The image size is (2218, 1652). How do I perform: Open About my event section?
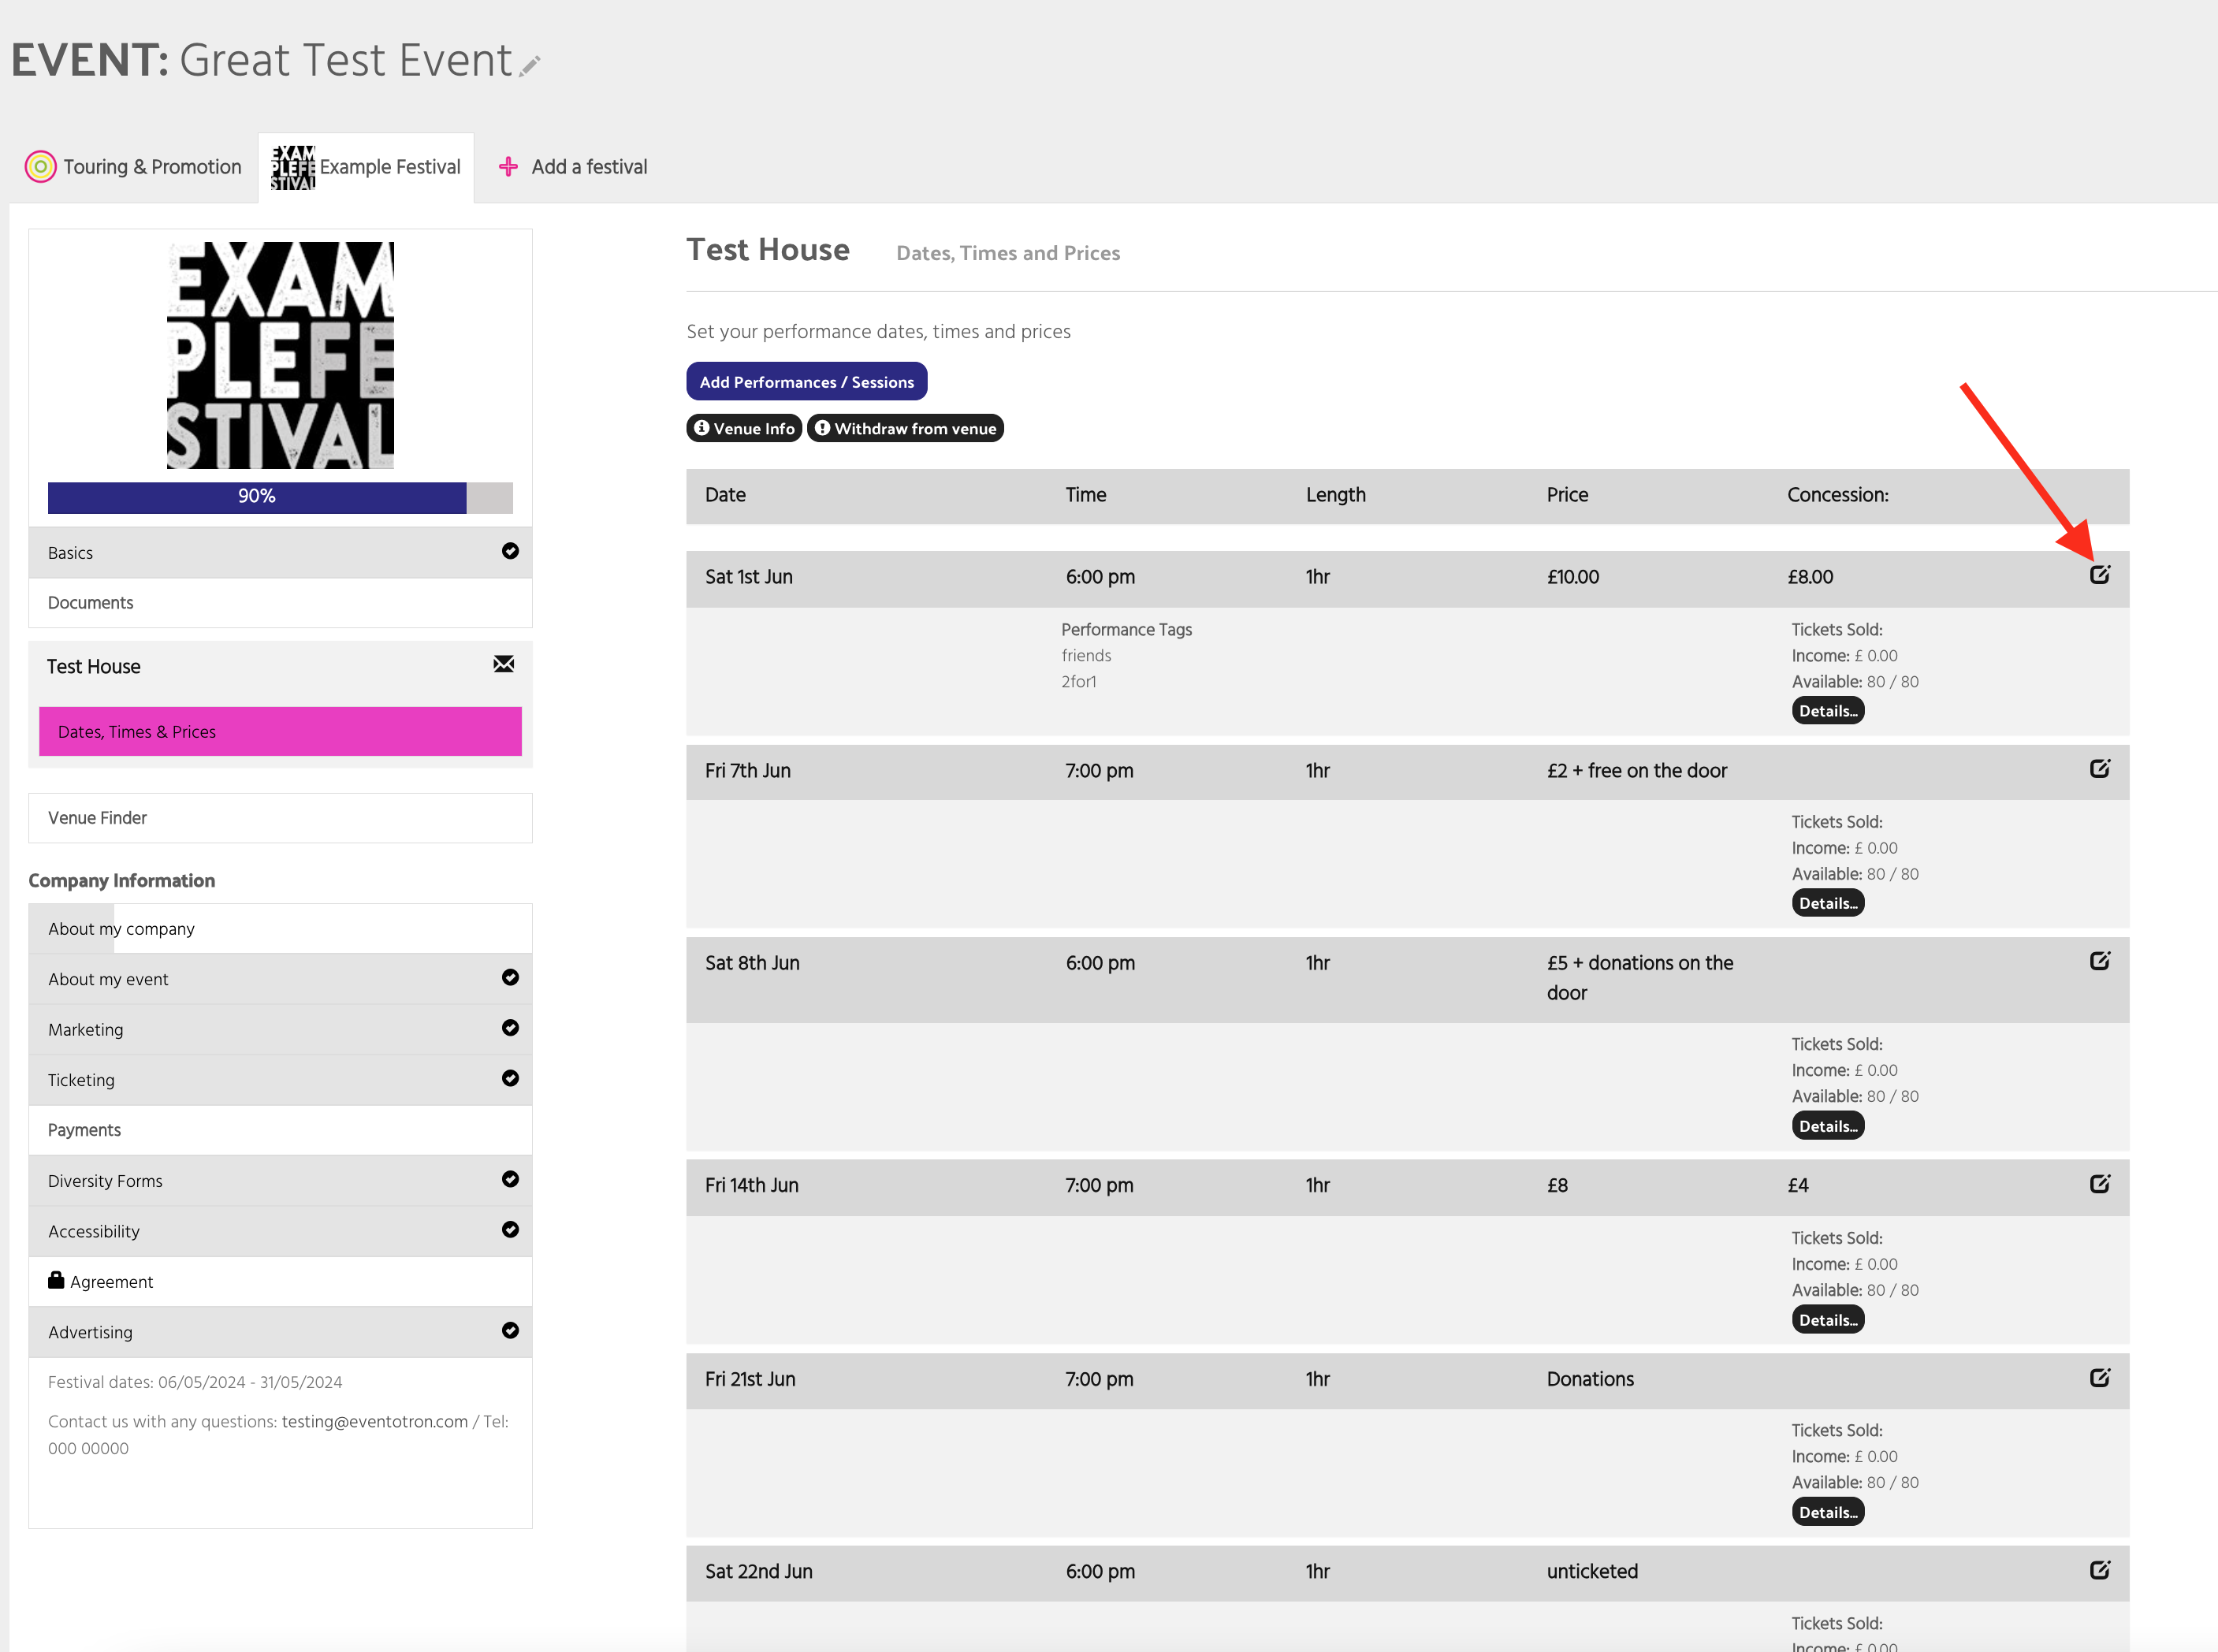coord(280,979)
